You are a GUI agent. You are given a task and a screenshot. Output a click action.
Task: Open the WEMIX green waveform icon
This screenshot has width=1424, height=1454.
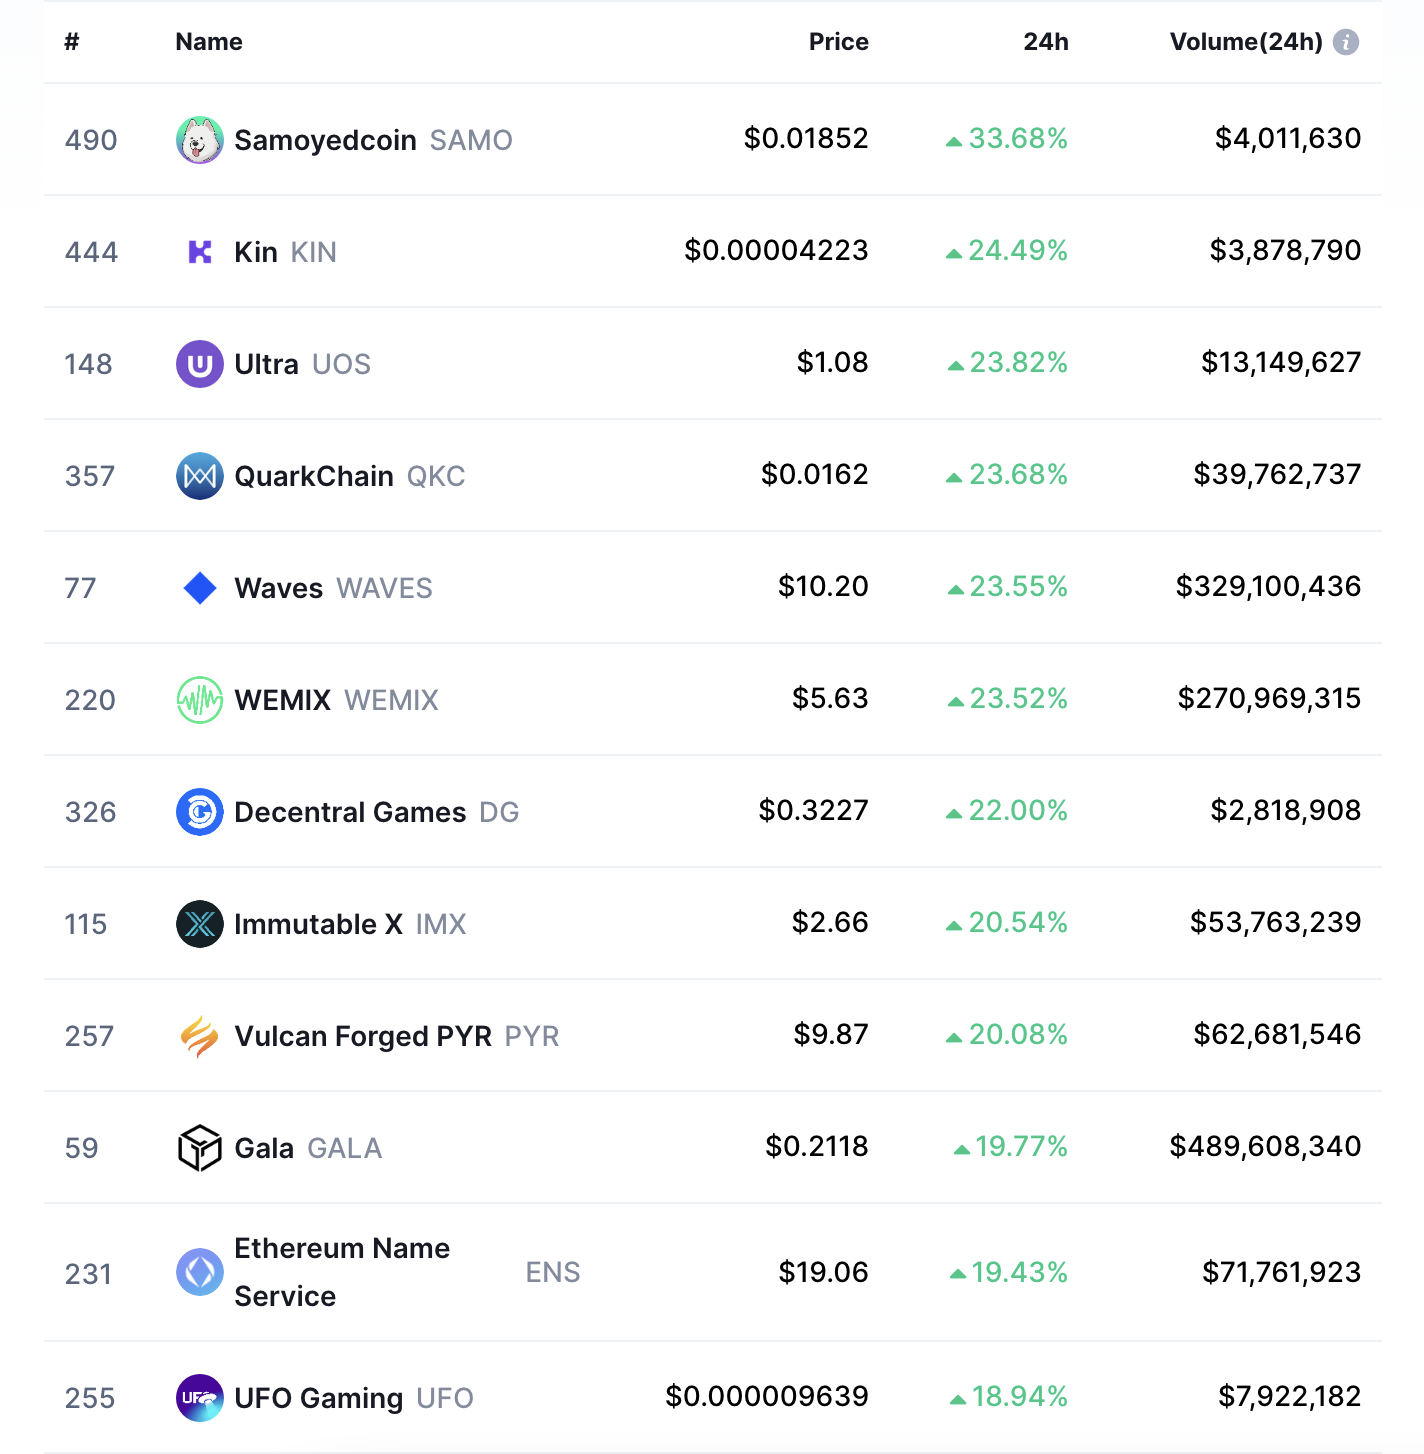click(x=200, y=700)
